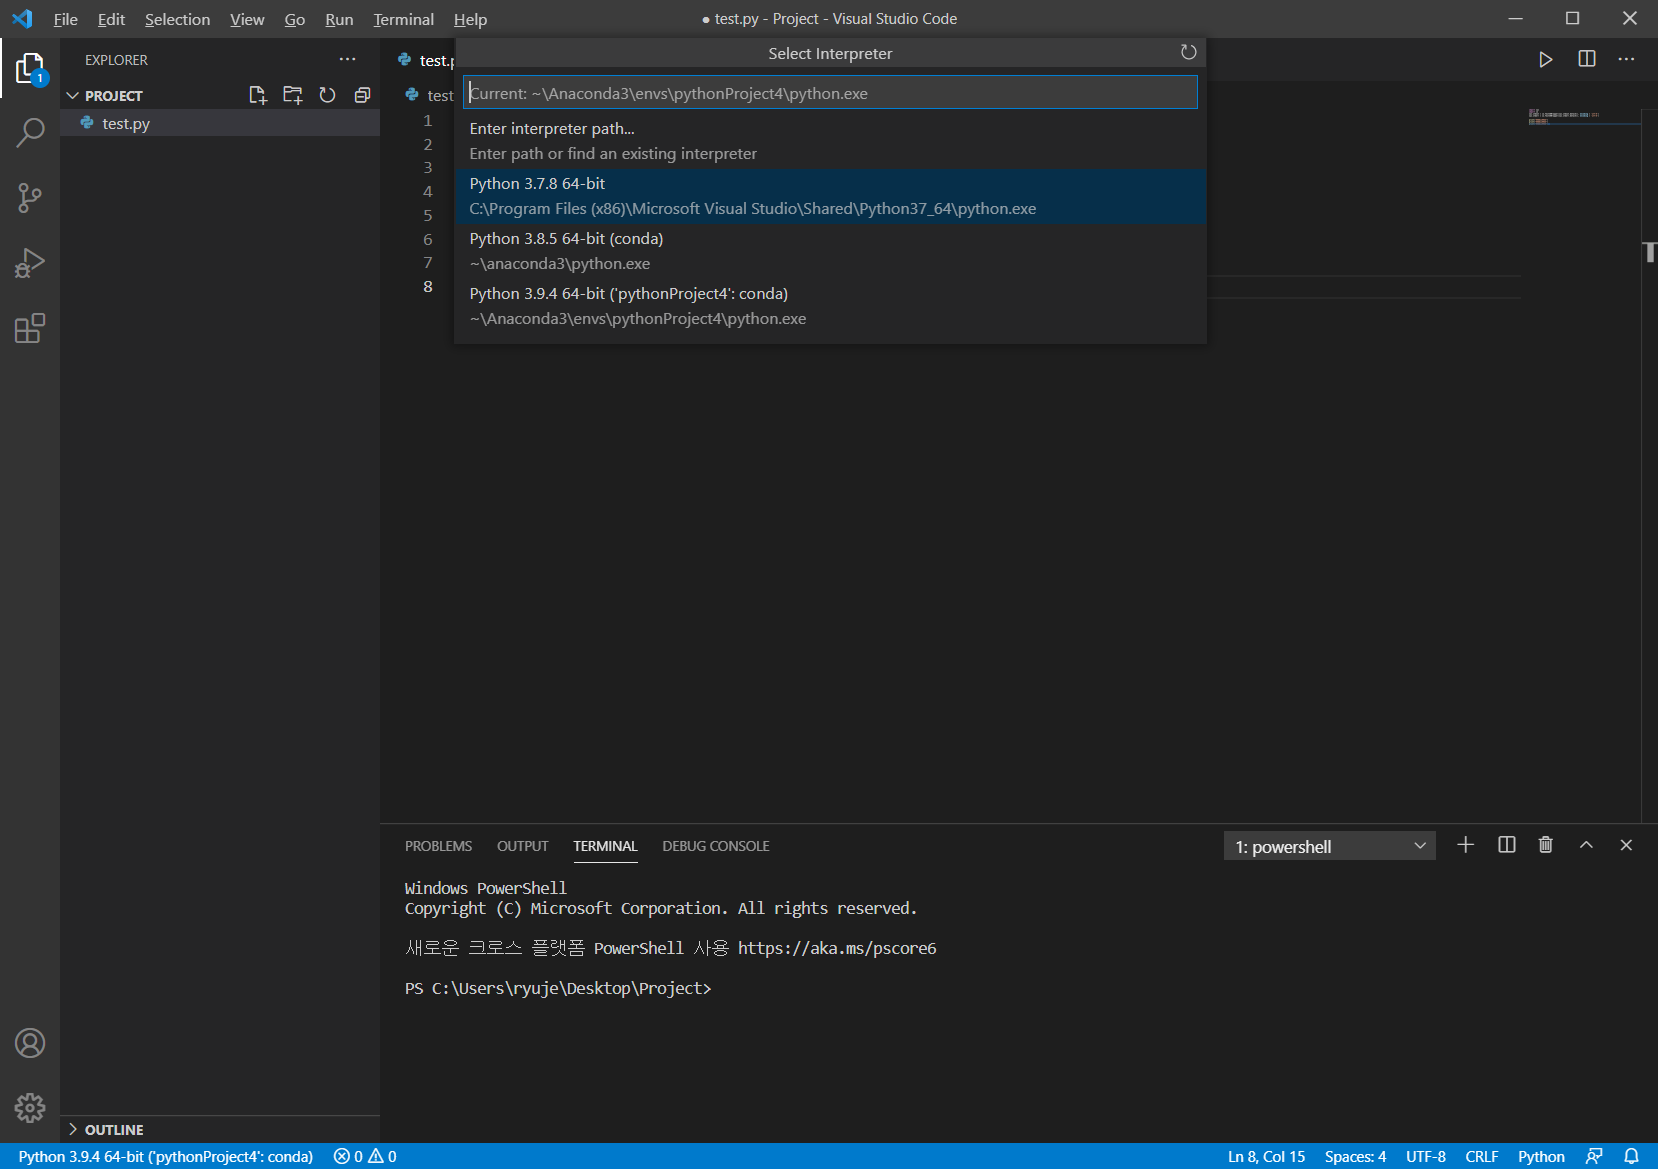Open editor More Actions ellipsis
The width and height of the screenshot is (1658, 1169).
pos(1627,59)
